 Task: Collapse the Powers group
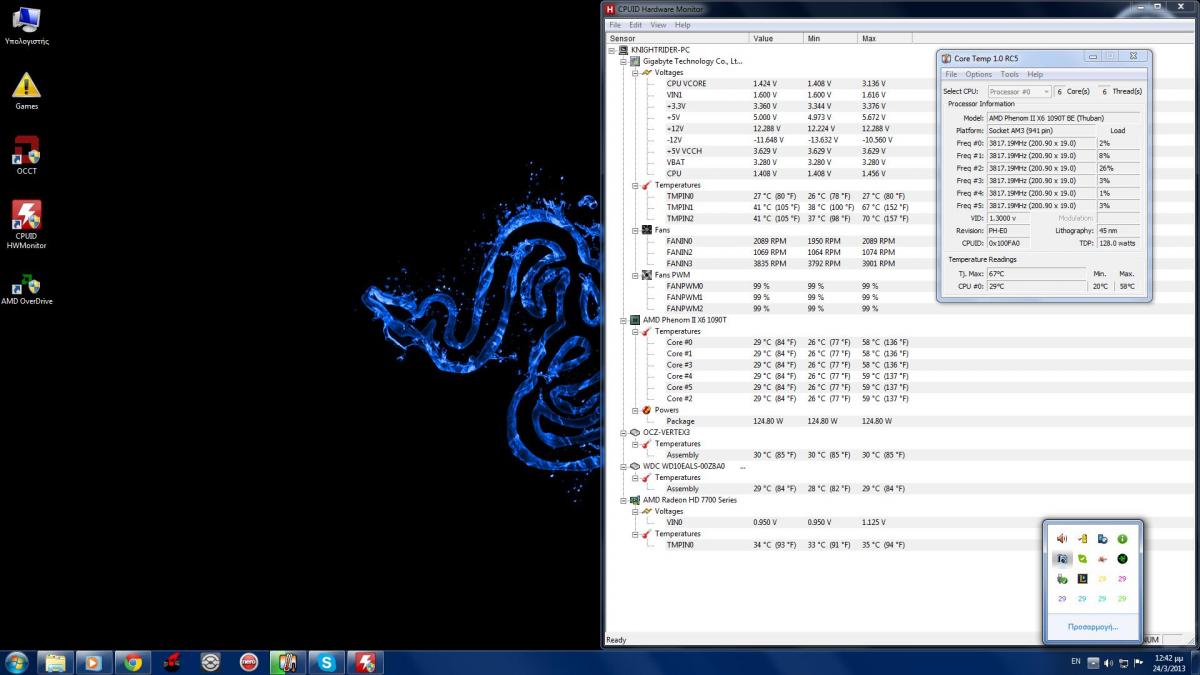click(x=635, y=410)
